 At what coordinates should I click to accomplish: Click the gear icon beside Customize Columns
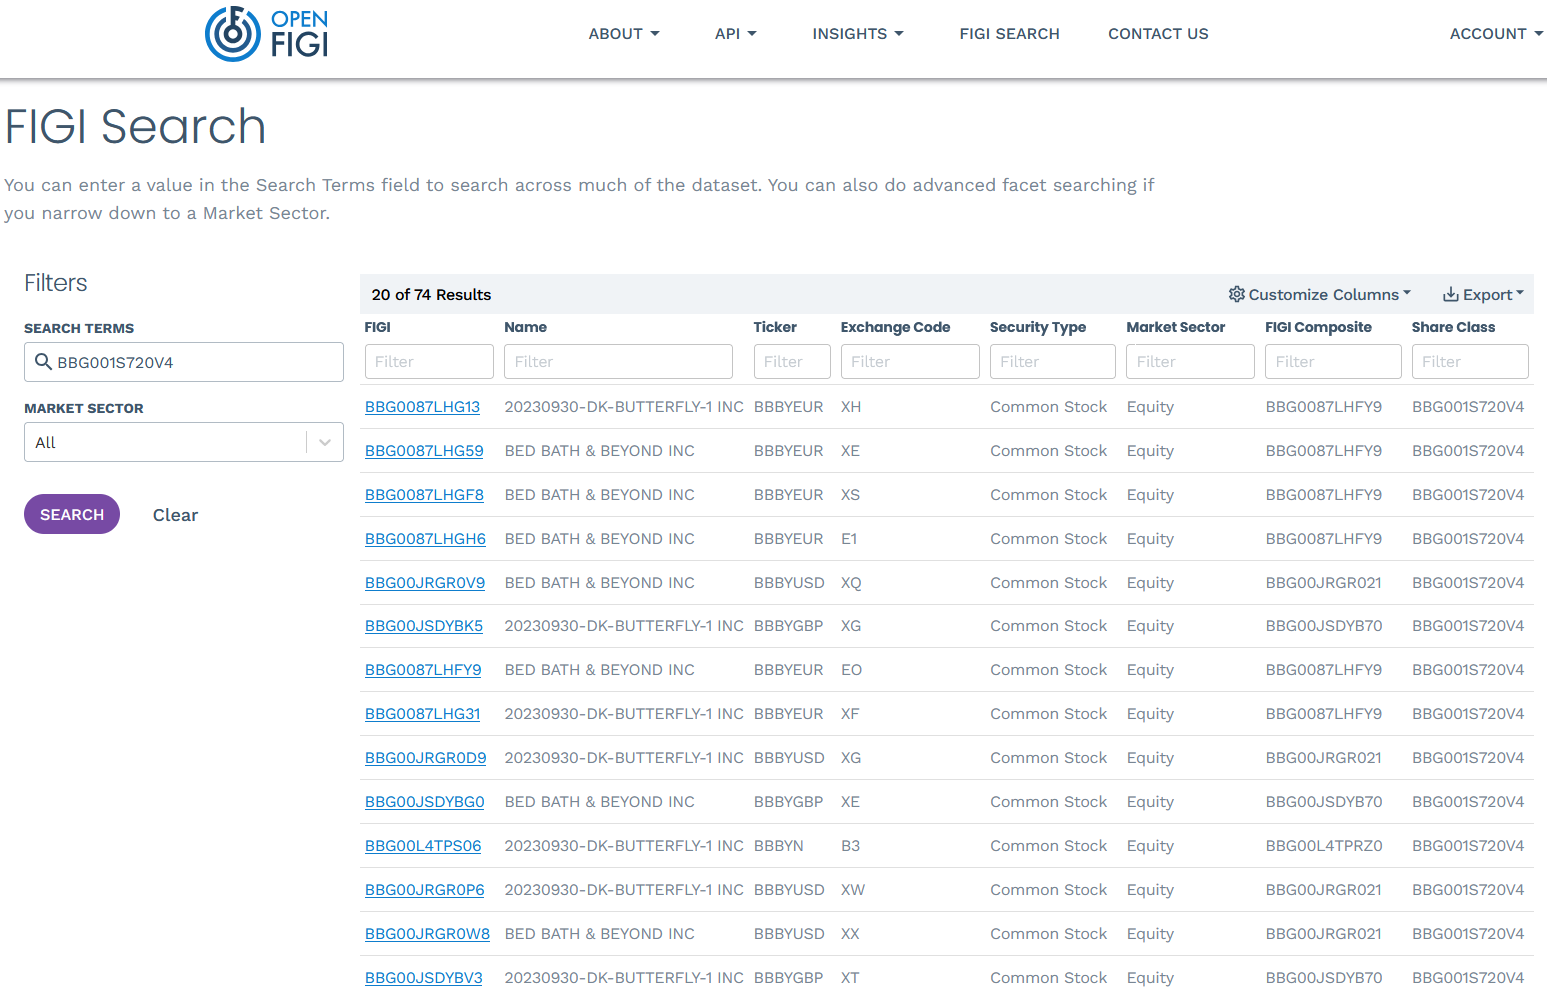(x=1237, y=294)
